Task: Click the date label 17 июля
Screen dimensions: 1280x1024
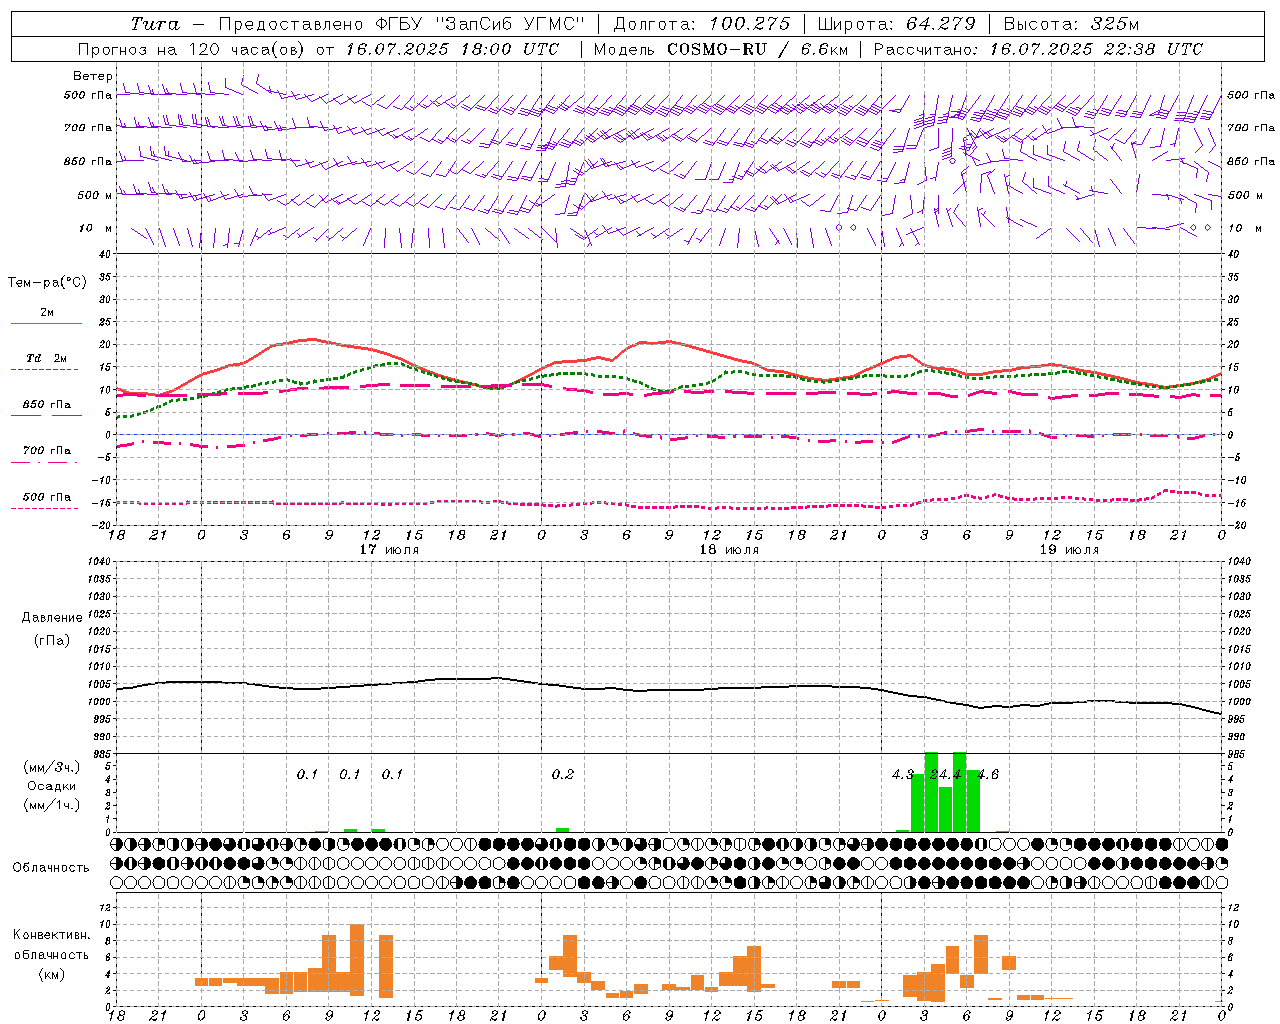Action: [x=389, y=549]
